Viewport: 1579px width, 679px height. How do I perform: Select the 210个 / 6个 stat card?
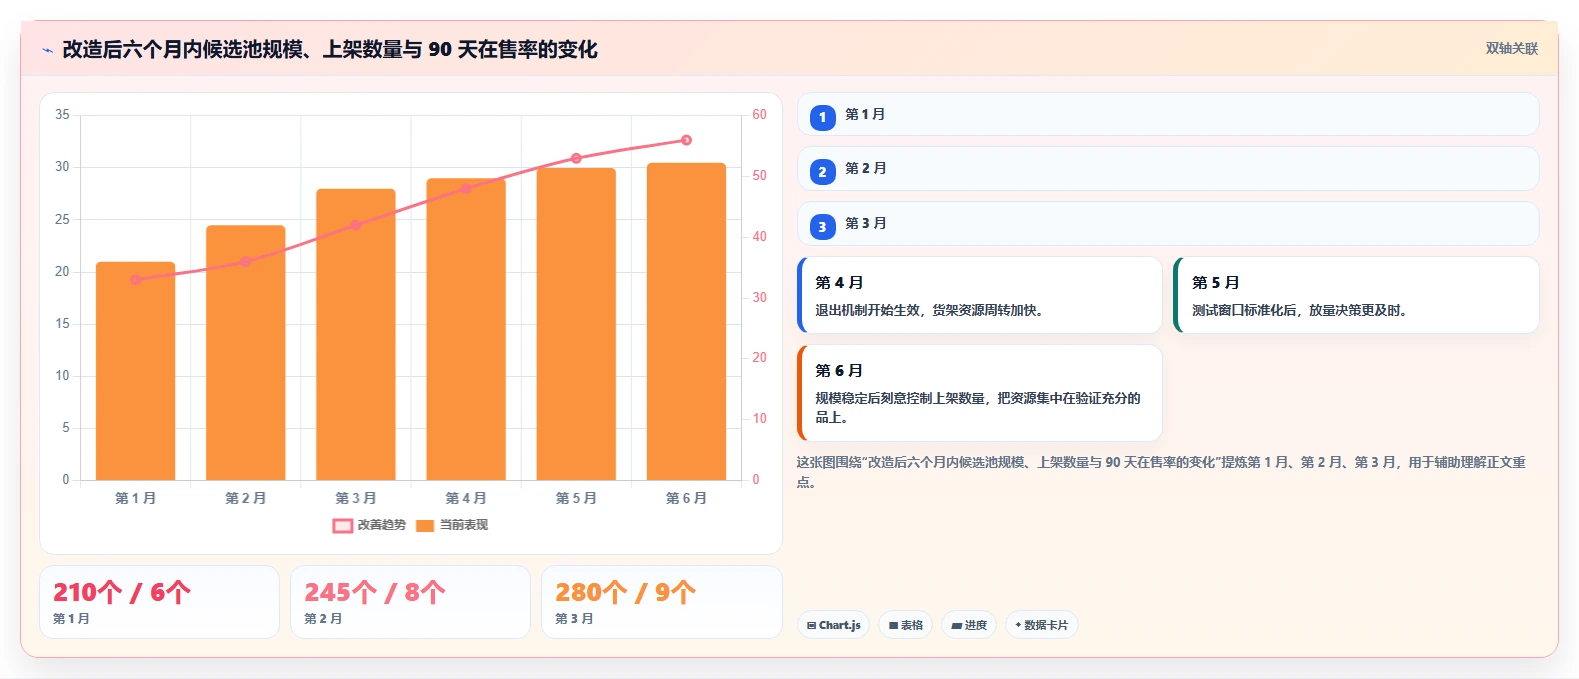coord(159,602)
